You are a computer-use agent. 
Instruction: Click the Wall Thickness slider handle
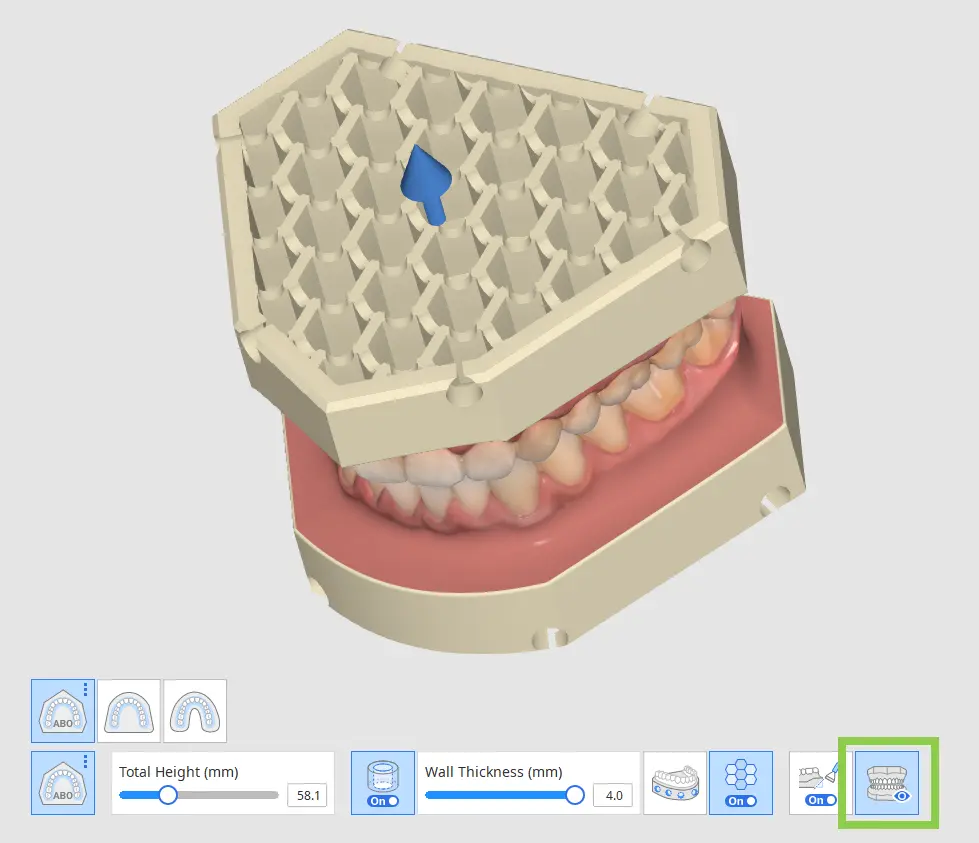pos(575,795)
